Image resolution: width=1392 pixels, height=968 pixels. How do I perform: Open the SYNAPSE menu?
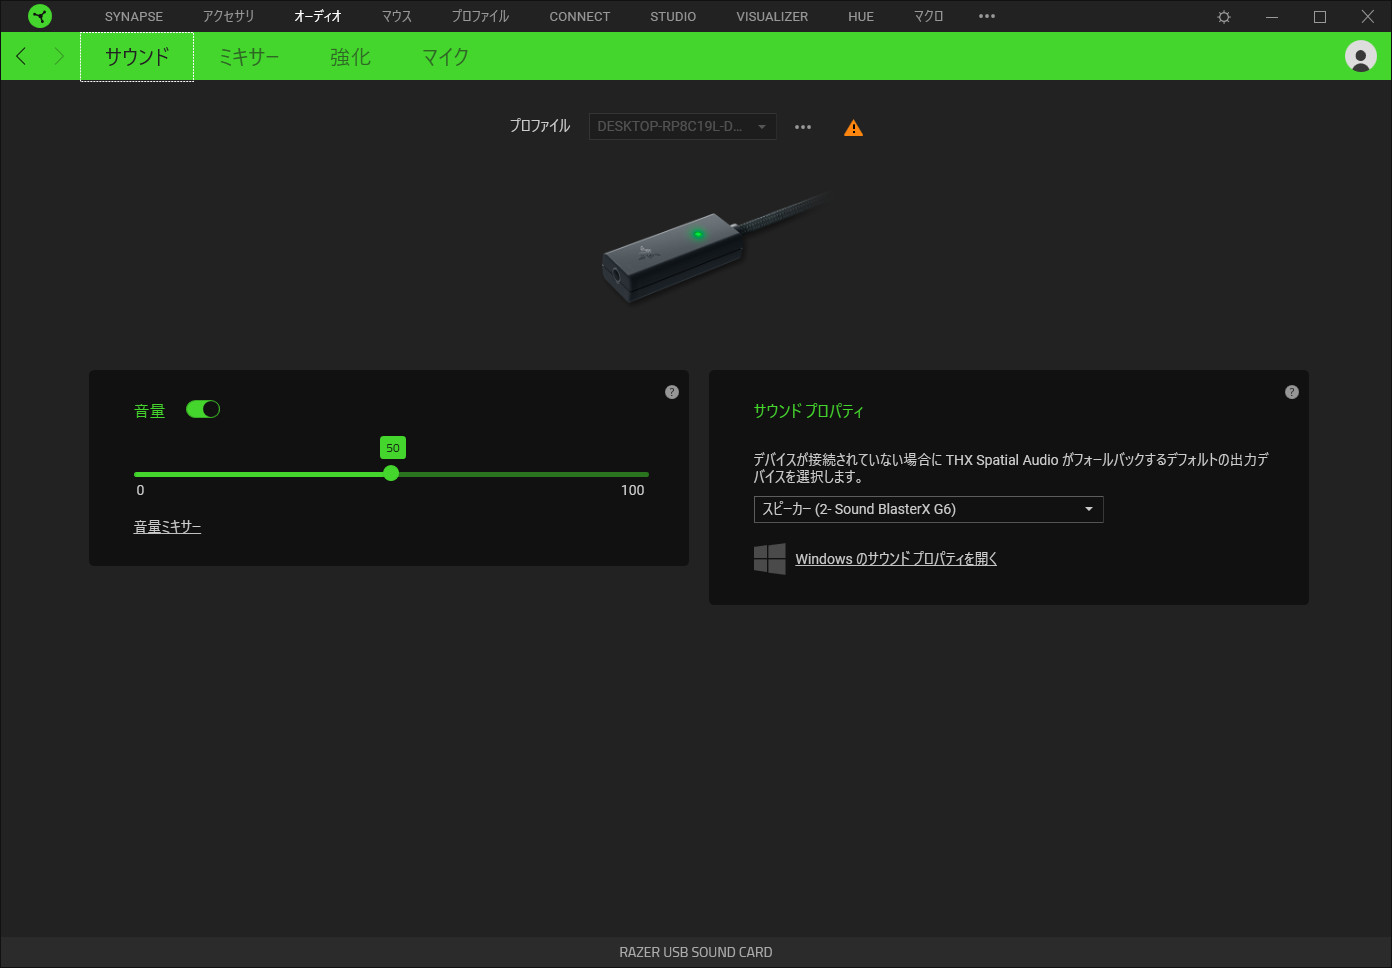[x=134, y=16]
